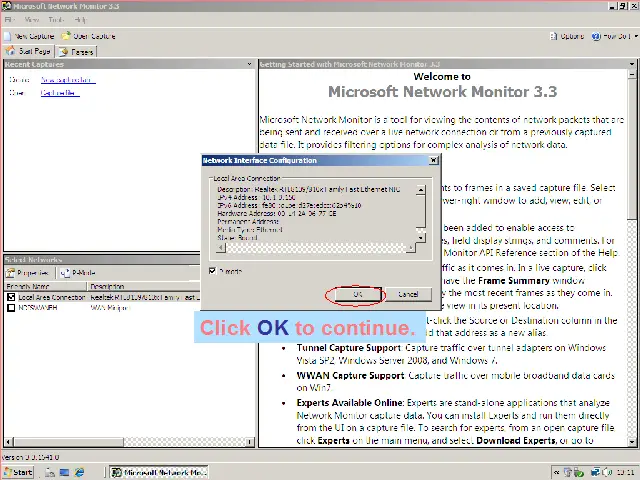Click the IPv6 Address line in the dialog

289,205
